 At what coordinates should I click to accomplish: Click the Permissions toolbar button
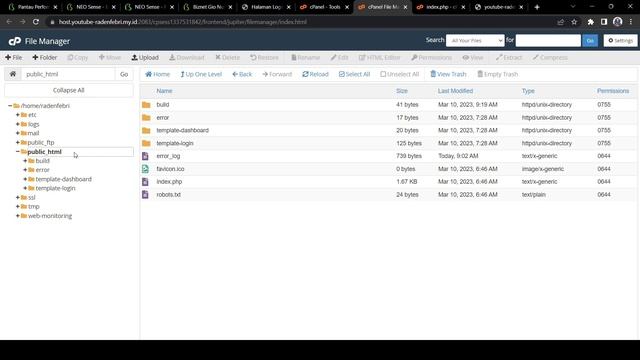click(431, 58)
